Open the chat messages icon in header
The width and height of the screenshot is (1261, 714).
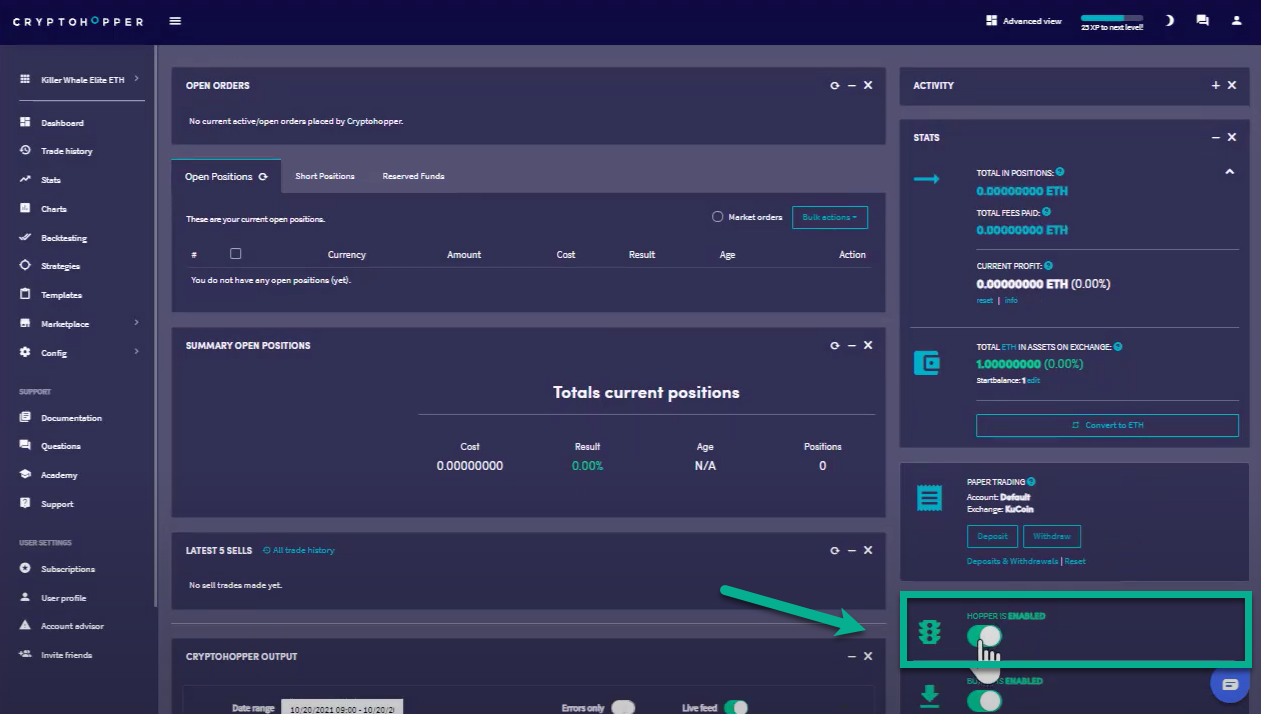[x=1203, y=21]
